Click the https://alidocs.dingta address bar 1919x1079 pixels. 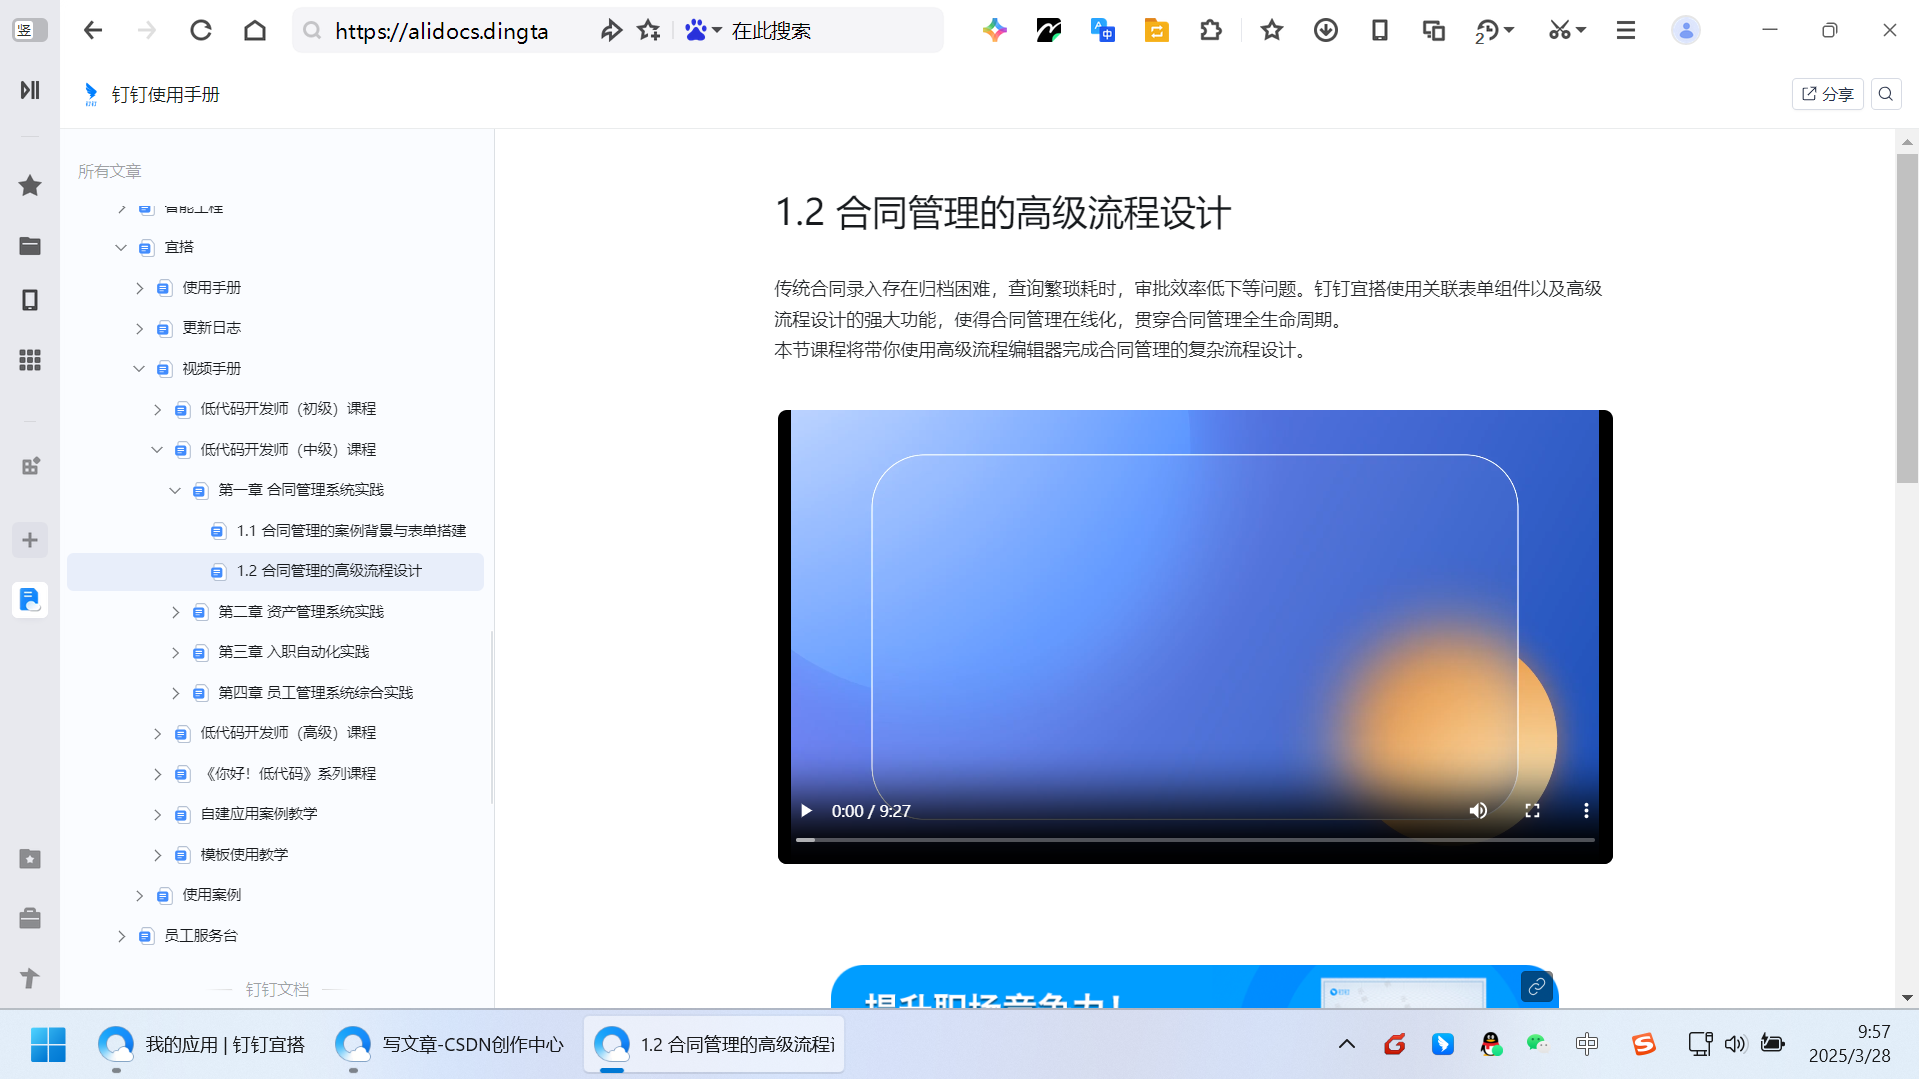pyautogui.click(x=442, y=31)
